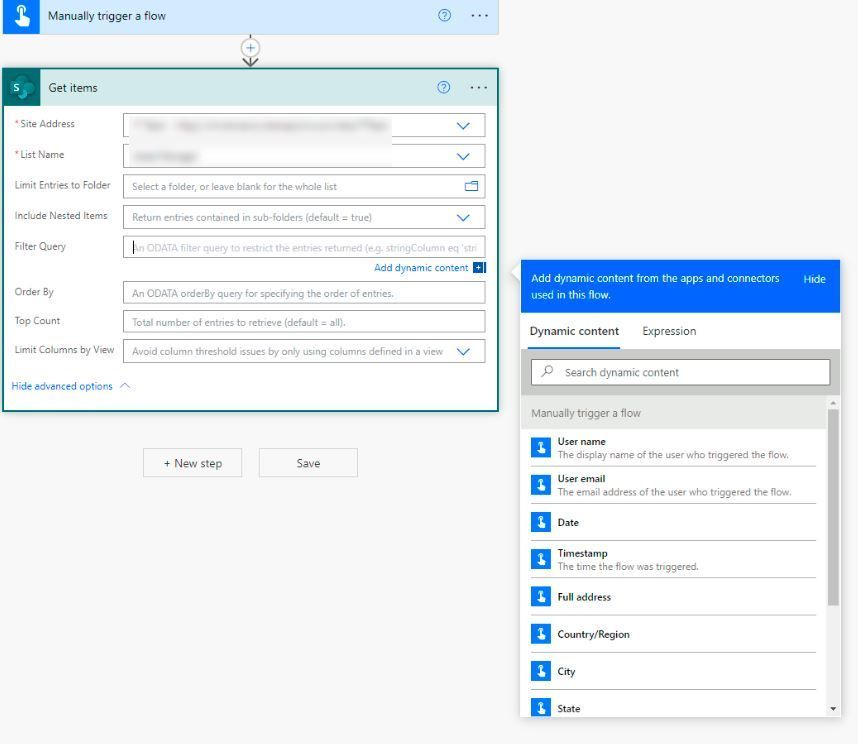The width and height of the screenshot is (858, 744).
Task: Open the Get items ellipsis menu
Action: point(479,88)
